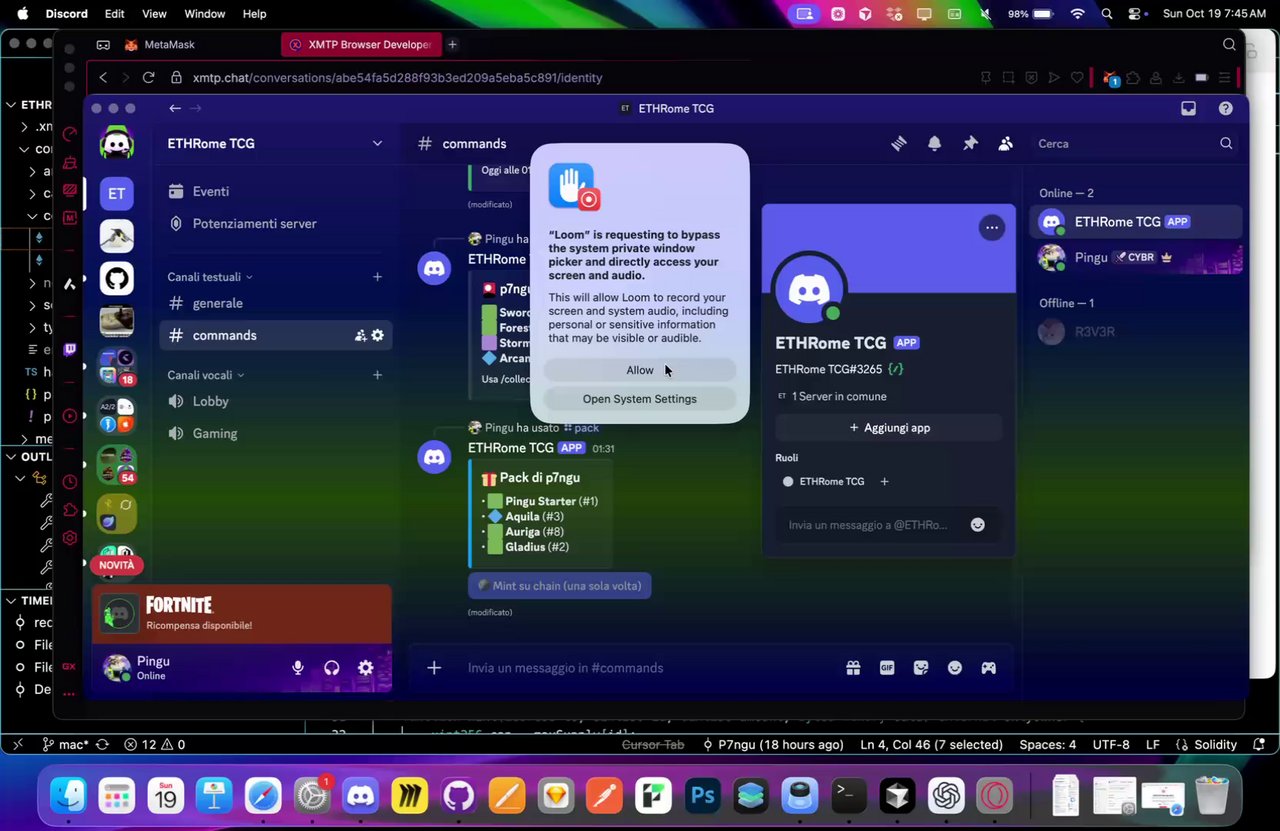Image resolution: width=1280 pixels, height=831 pixels.
Task: Show pinned messages pin icon
Action: click(x=970, y=144)
